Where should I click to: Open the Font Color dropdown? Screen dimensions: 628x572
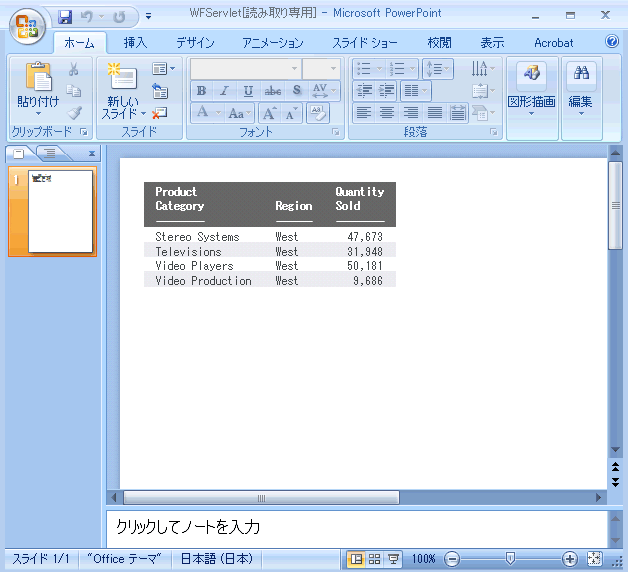pos(207,113)
